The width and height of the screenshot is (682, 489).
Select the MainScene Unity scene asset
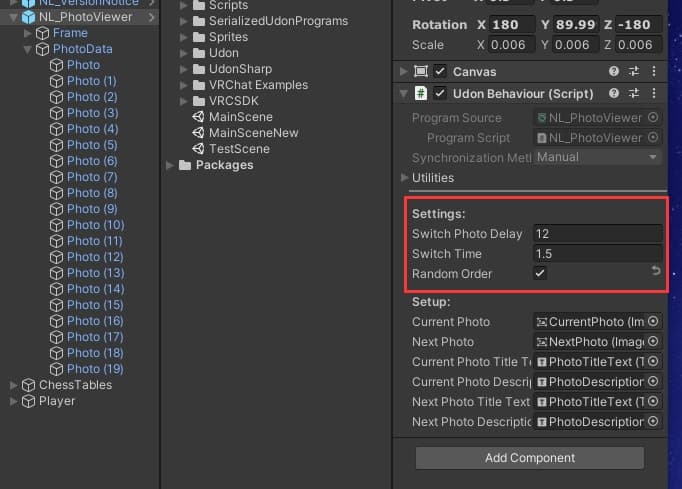tap(240, 117)
